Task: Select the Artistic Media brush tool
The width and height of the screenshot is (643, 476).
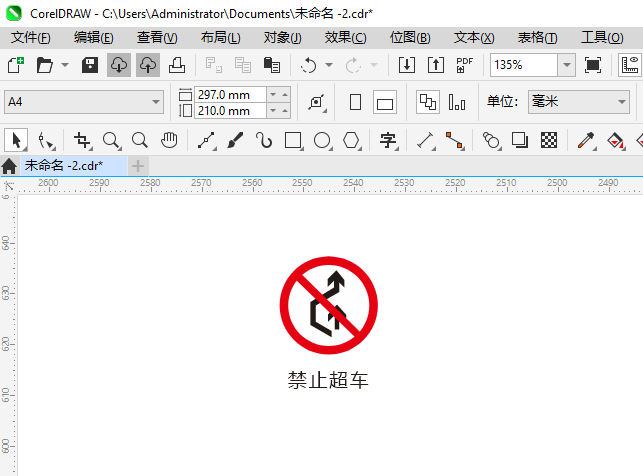Action: tap(235, 141)
